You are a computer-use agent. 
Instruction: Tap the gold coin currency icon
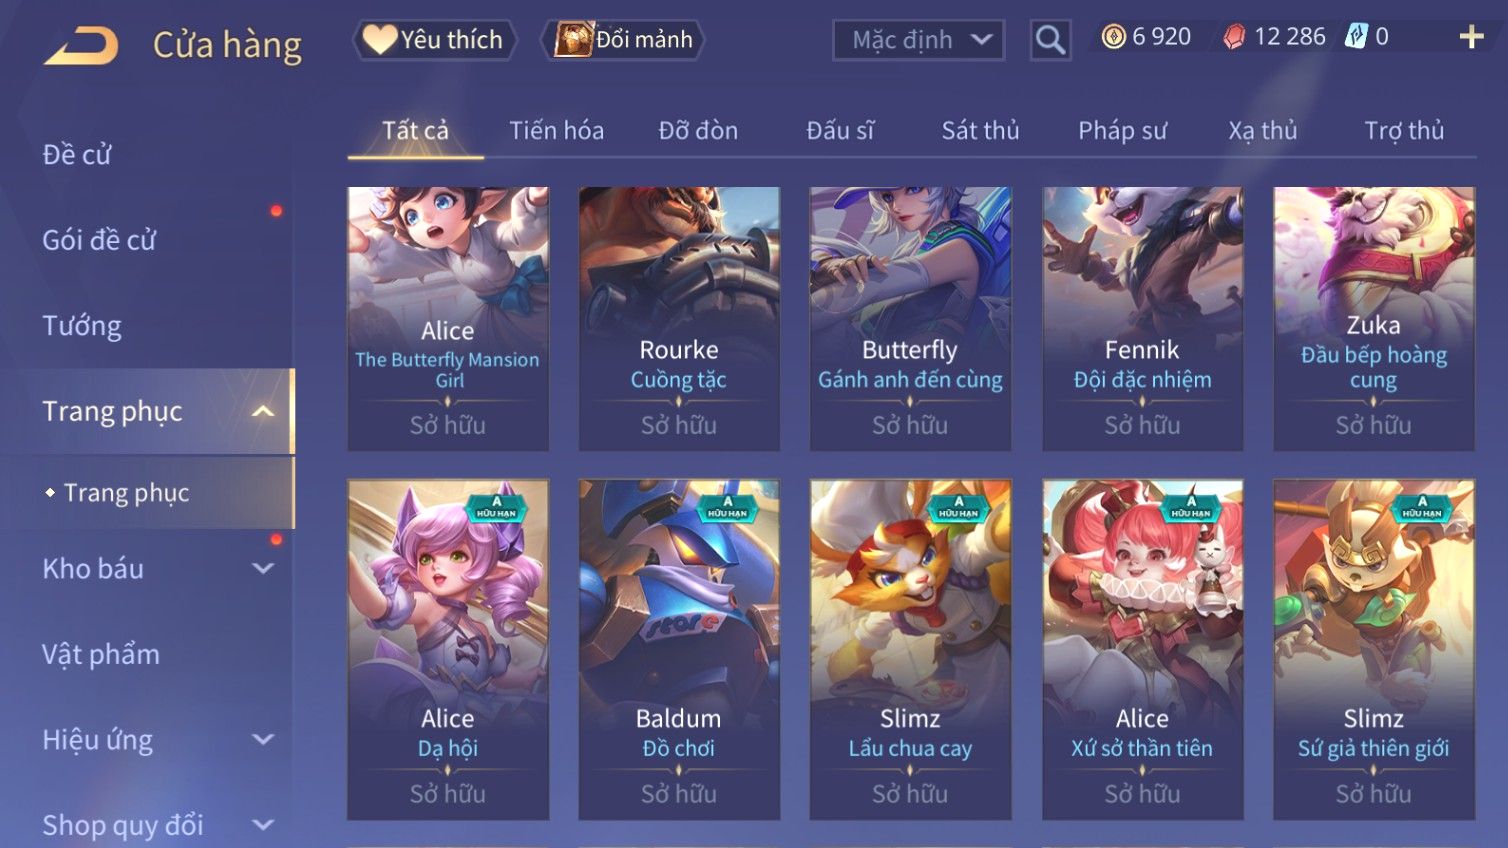[1113, 37]
